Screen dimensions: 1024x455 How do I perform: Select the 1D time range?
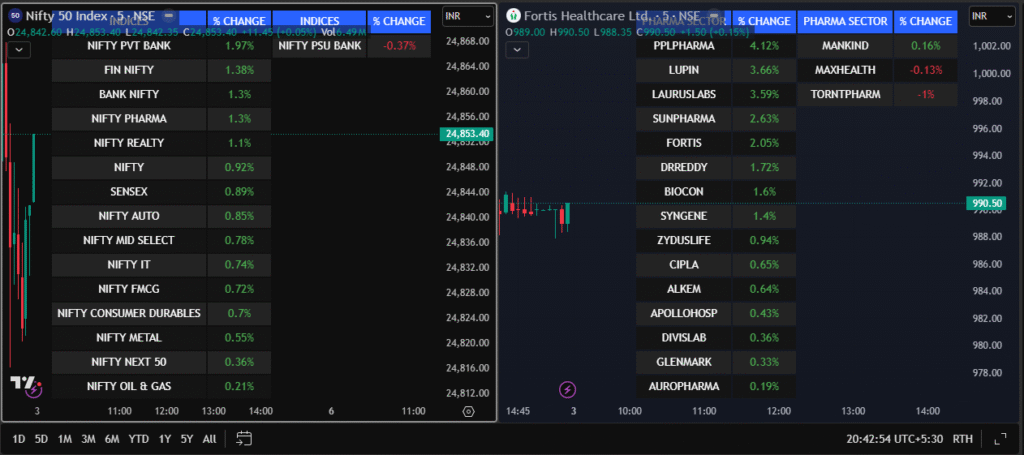coord(19,438)
